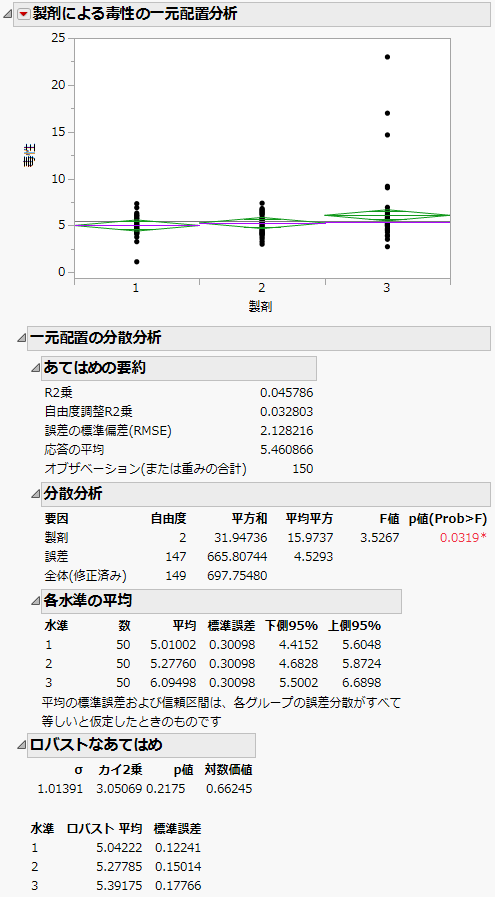Click the R2乗 value 0.045786
Viewport: 495px width, 897px height.
(x=287, y=393)
